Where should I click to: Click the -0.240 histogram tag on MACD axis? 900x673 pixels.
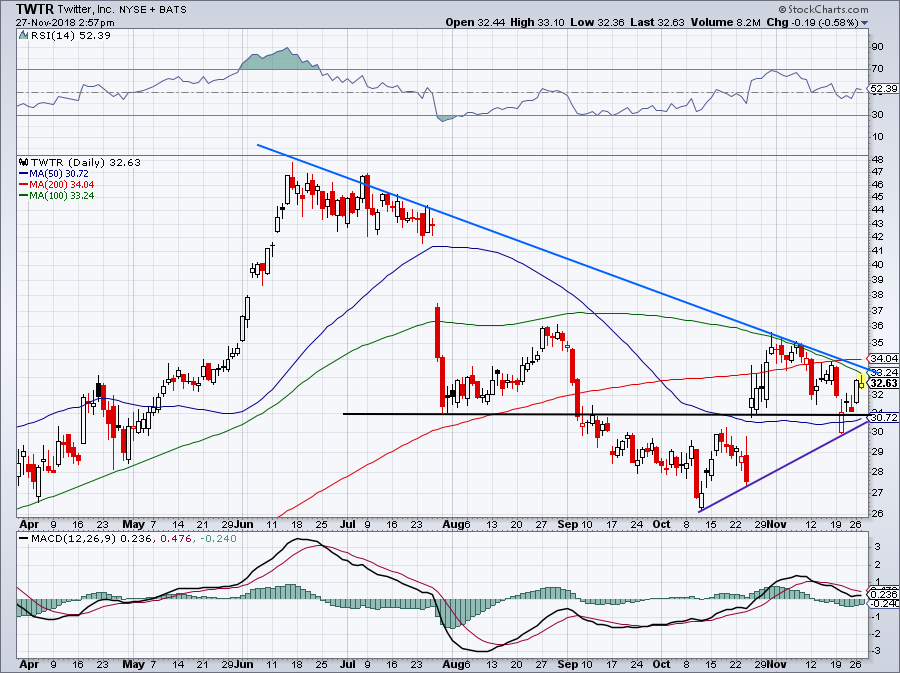pos(883,603)
